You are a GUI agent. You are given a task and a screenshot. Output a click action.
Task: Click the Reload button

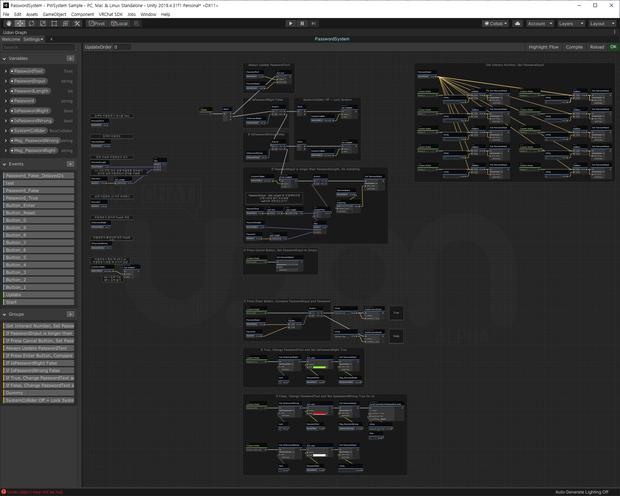tap(597, 47)
